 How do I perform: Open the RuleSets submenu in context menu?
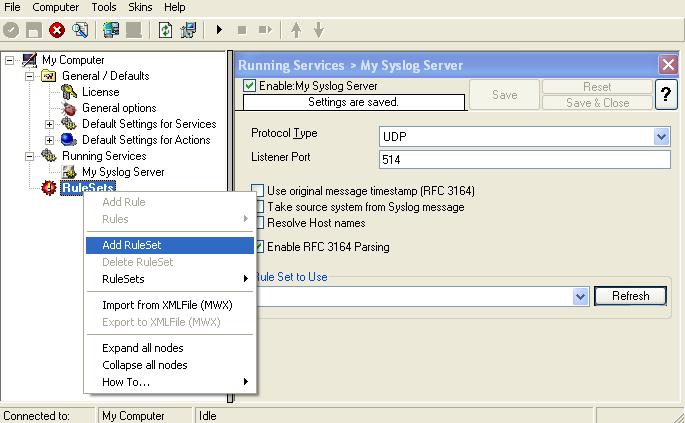click(170, 279)
